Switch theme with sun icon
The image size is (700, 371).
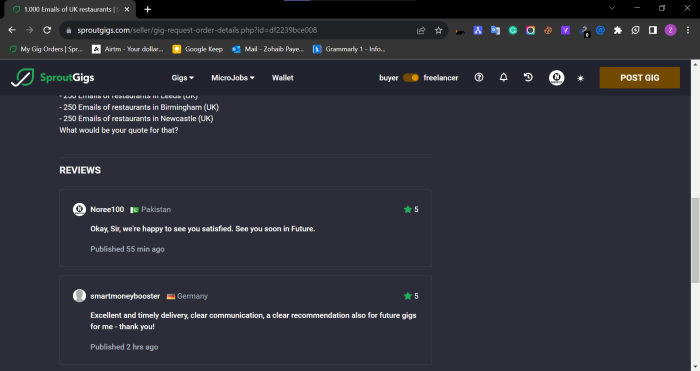click(x=580, y=78)
